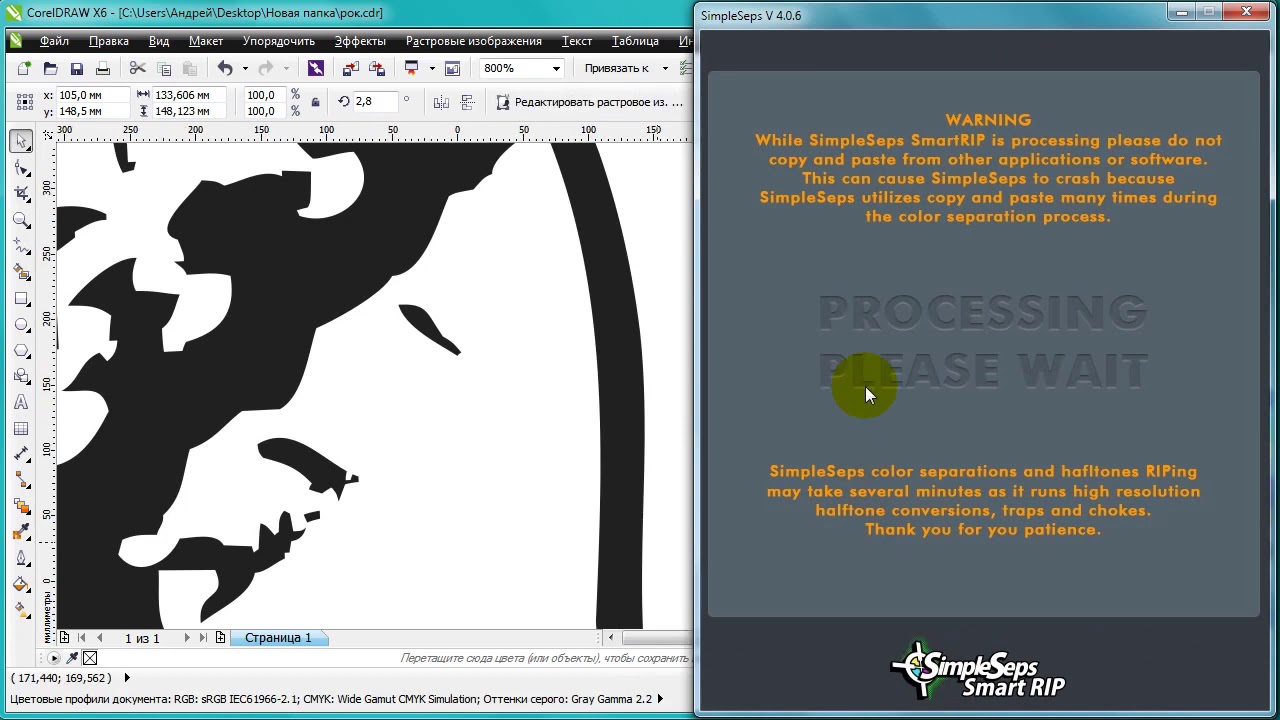Go to the next page arrow

tap(186, 638)
